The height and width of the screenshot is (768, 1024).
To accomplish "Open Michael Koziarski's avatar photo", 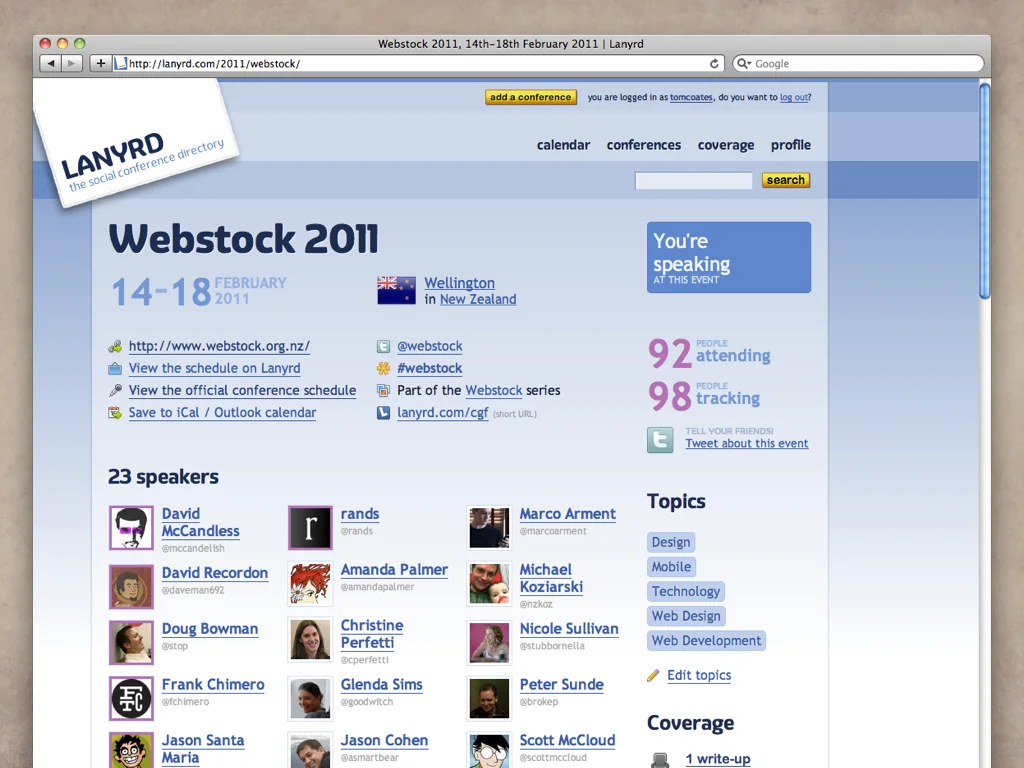I will [x=489, y=584].
